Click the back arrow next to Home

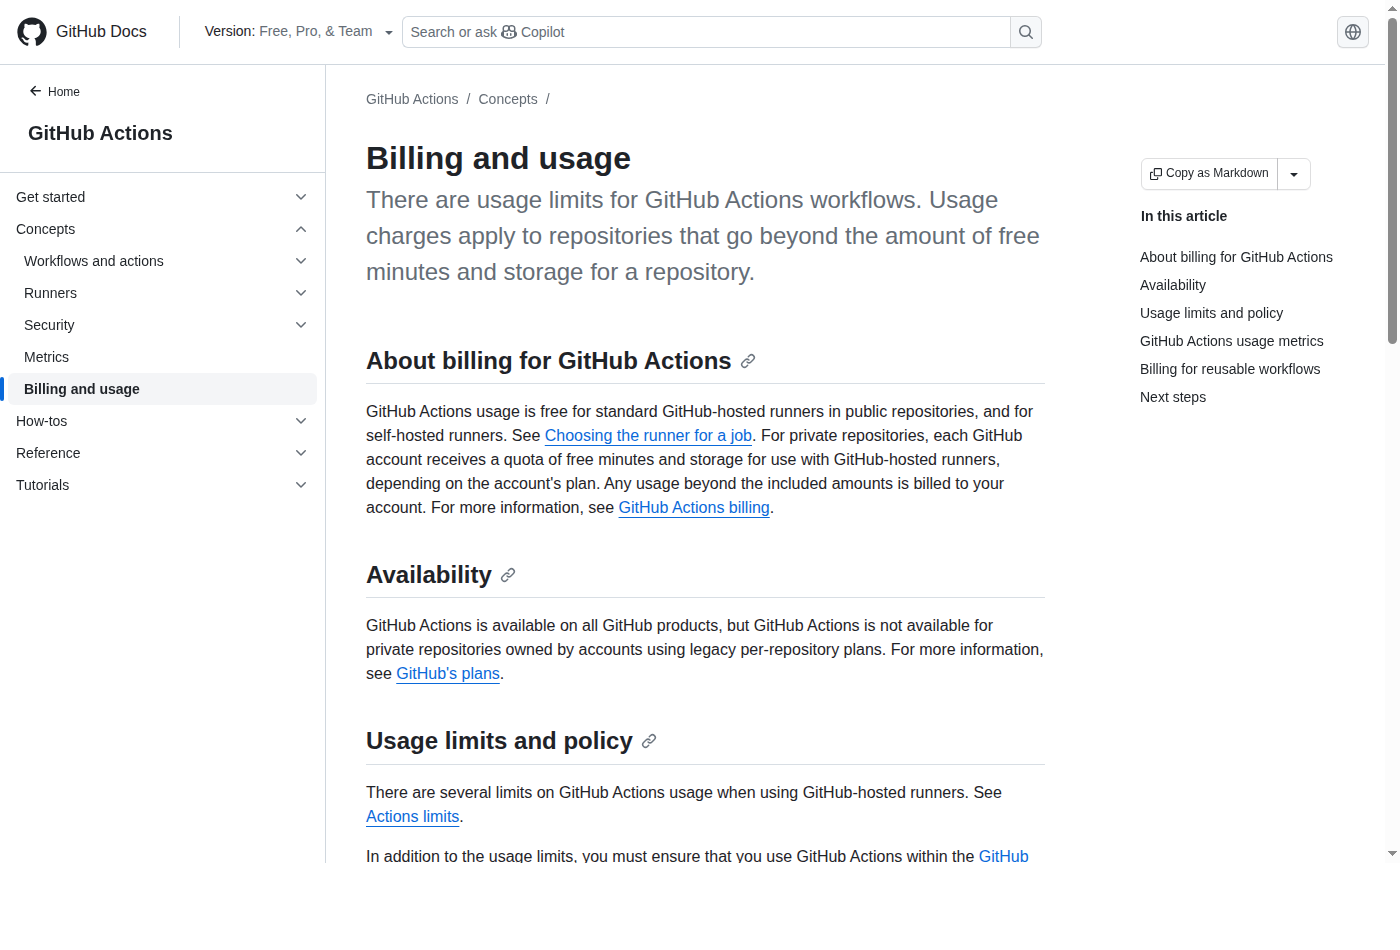pyautogui.click(x=35, y=91)
